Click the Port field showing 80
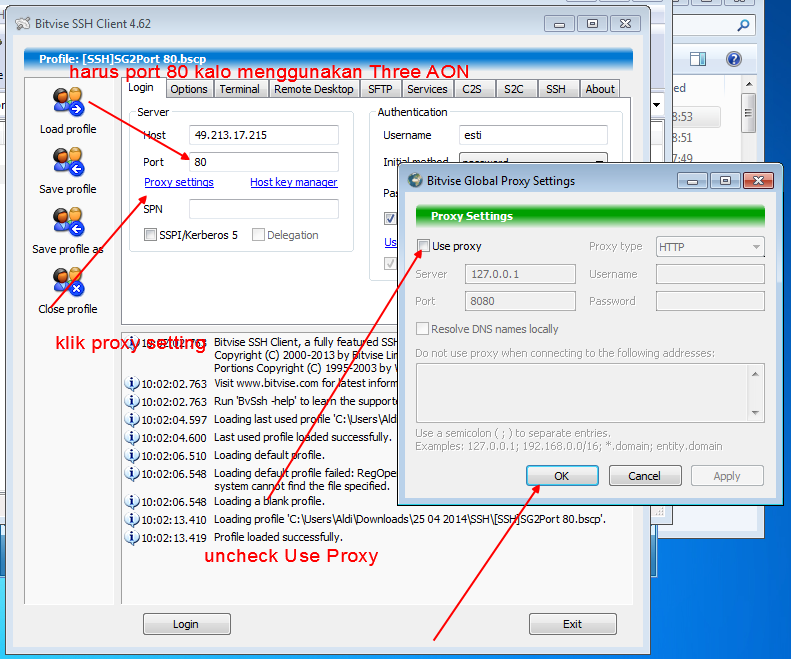791x659 pixels. click(264, 162)
